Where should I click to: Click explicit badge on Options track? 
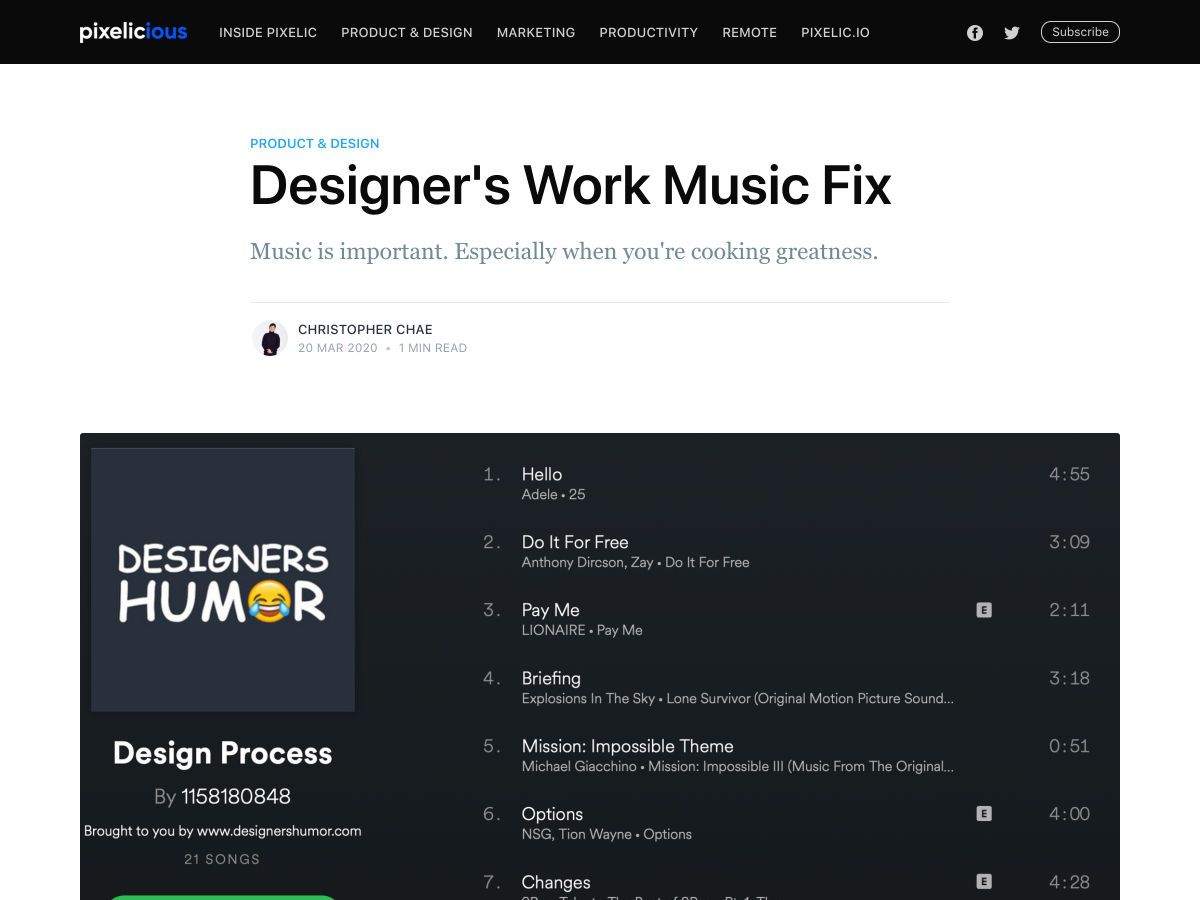[984, 814]
